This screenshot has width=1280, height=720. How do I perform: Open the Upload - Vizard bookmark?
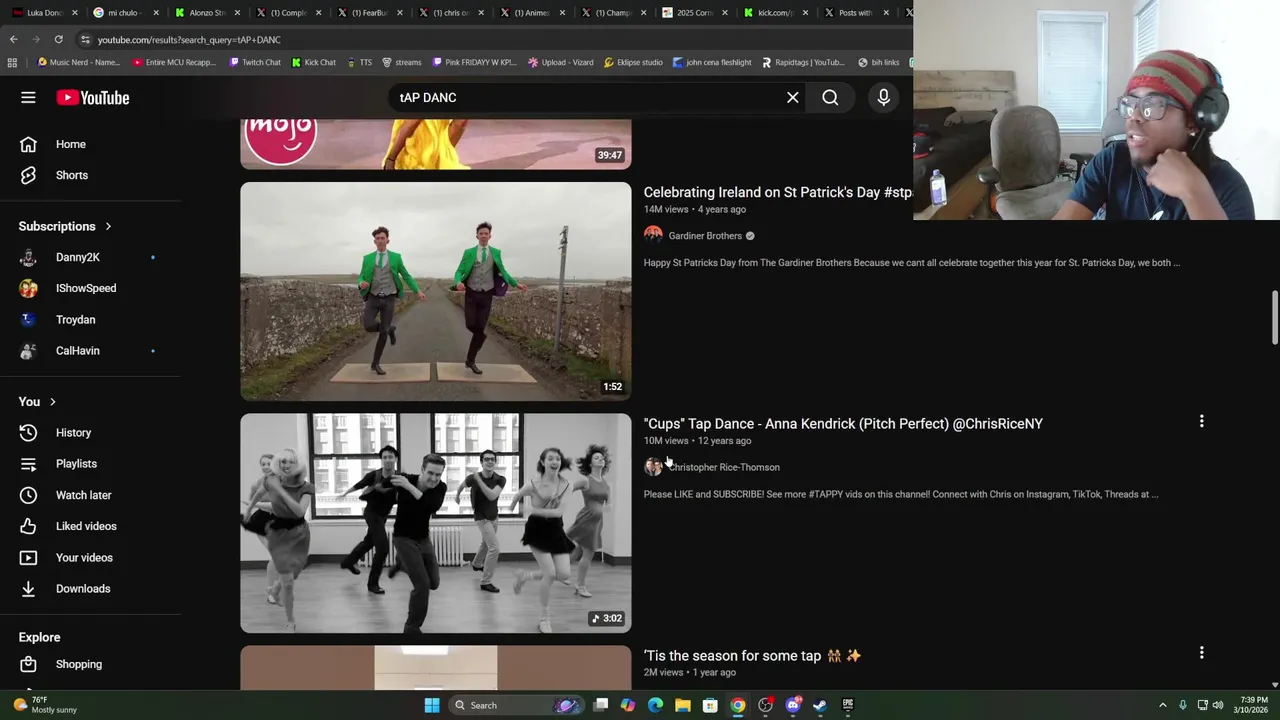(560, 62)
